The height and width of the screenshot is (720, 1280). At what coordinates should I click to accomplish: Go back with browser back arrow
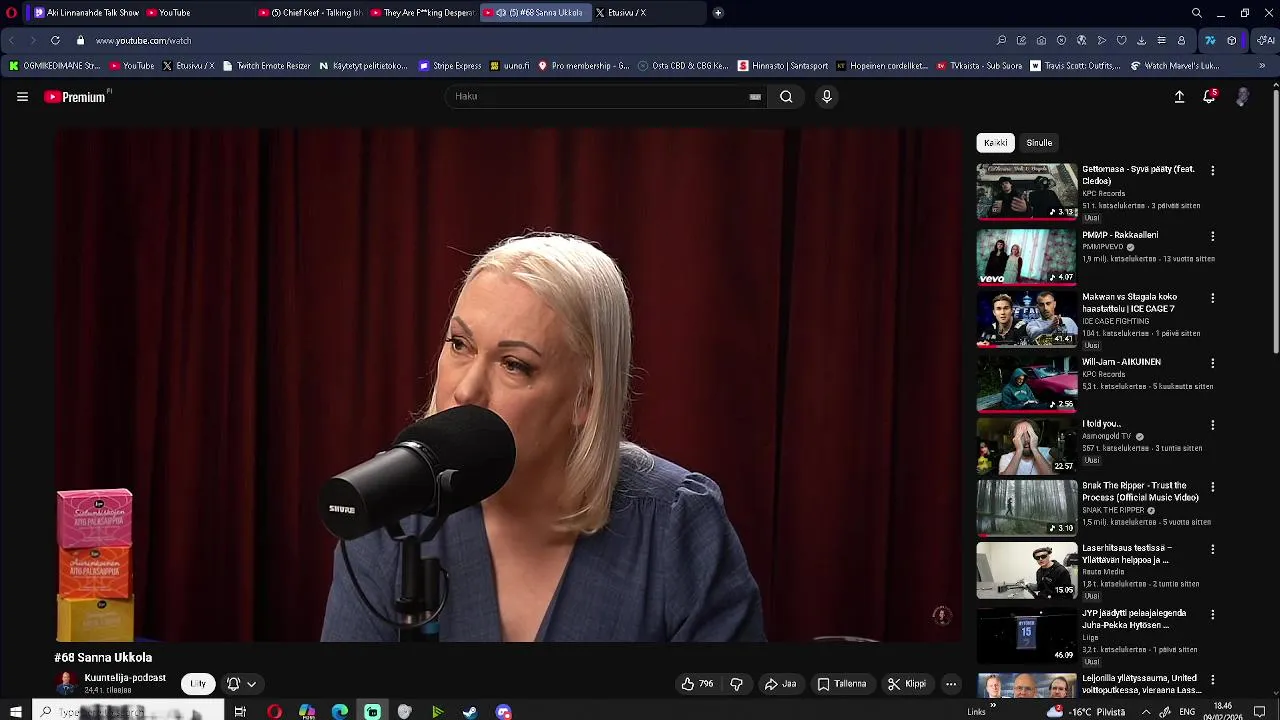tap(11, 41)
